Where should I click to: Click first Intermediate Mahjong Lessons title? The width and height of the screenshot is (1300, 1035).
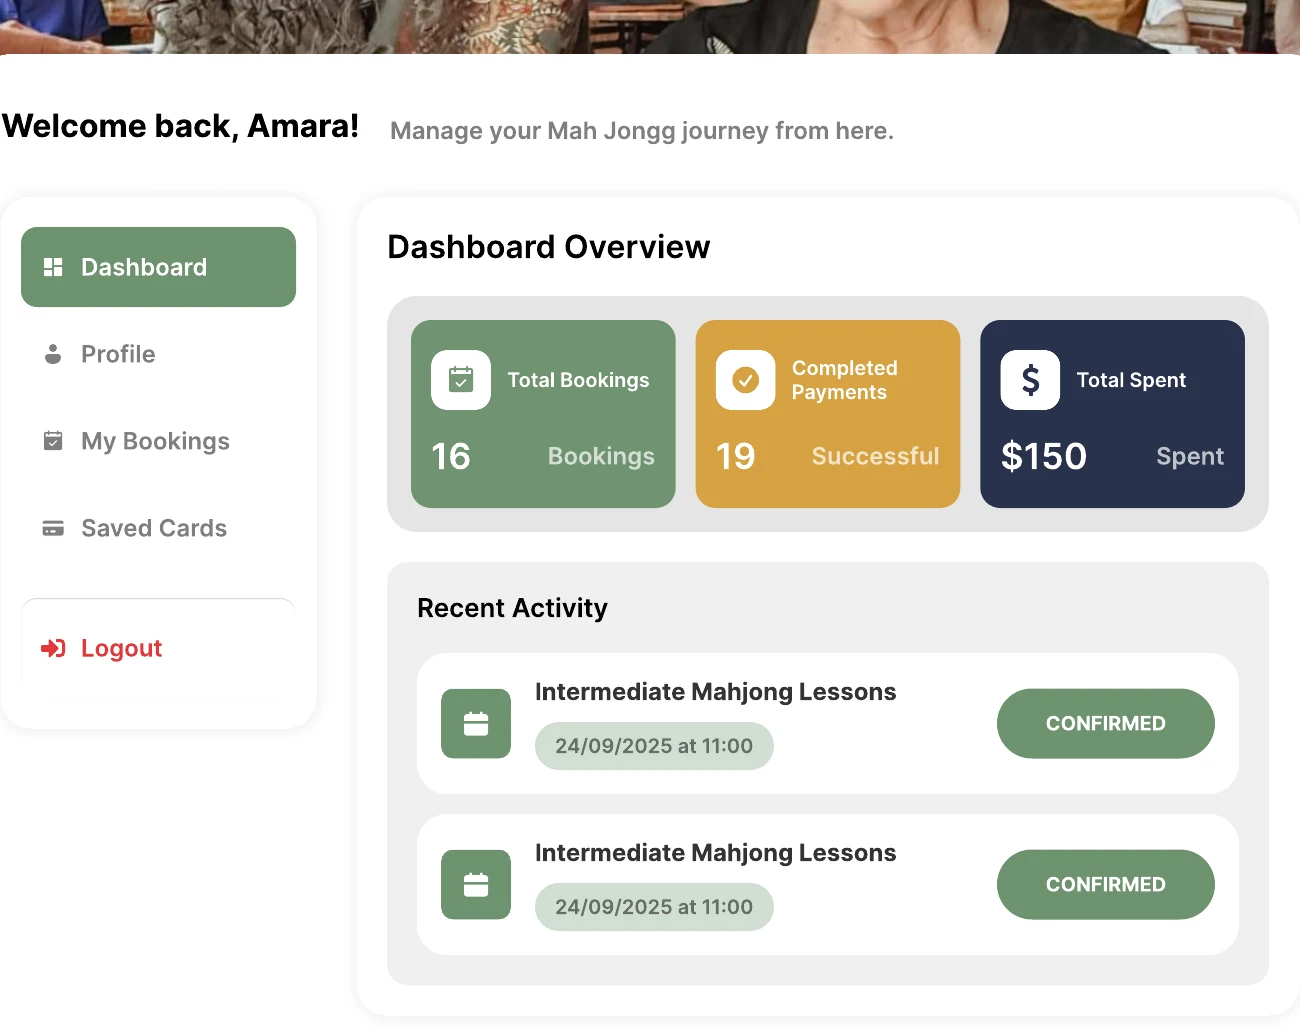pos(716,692)
